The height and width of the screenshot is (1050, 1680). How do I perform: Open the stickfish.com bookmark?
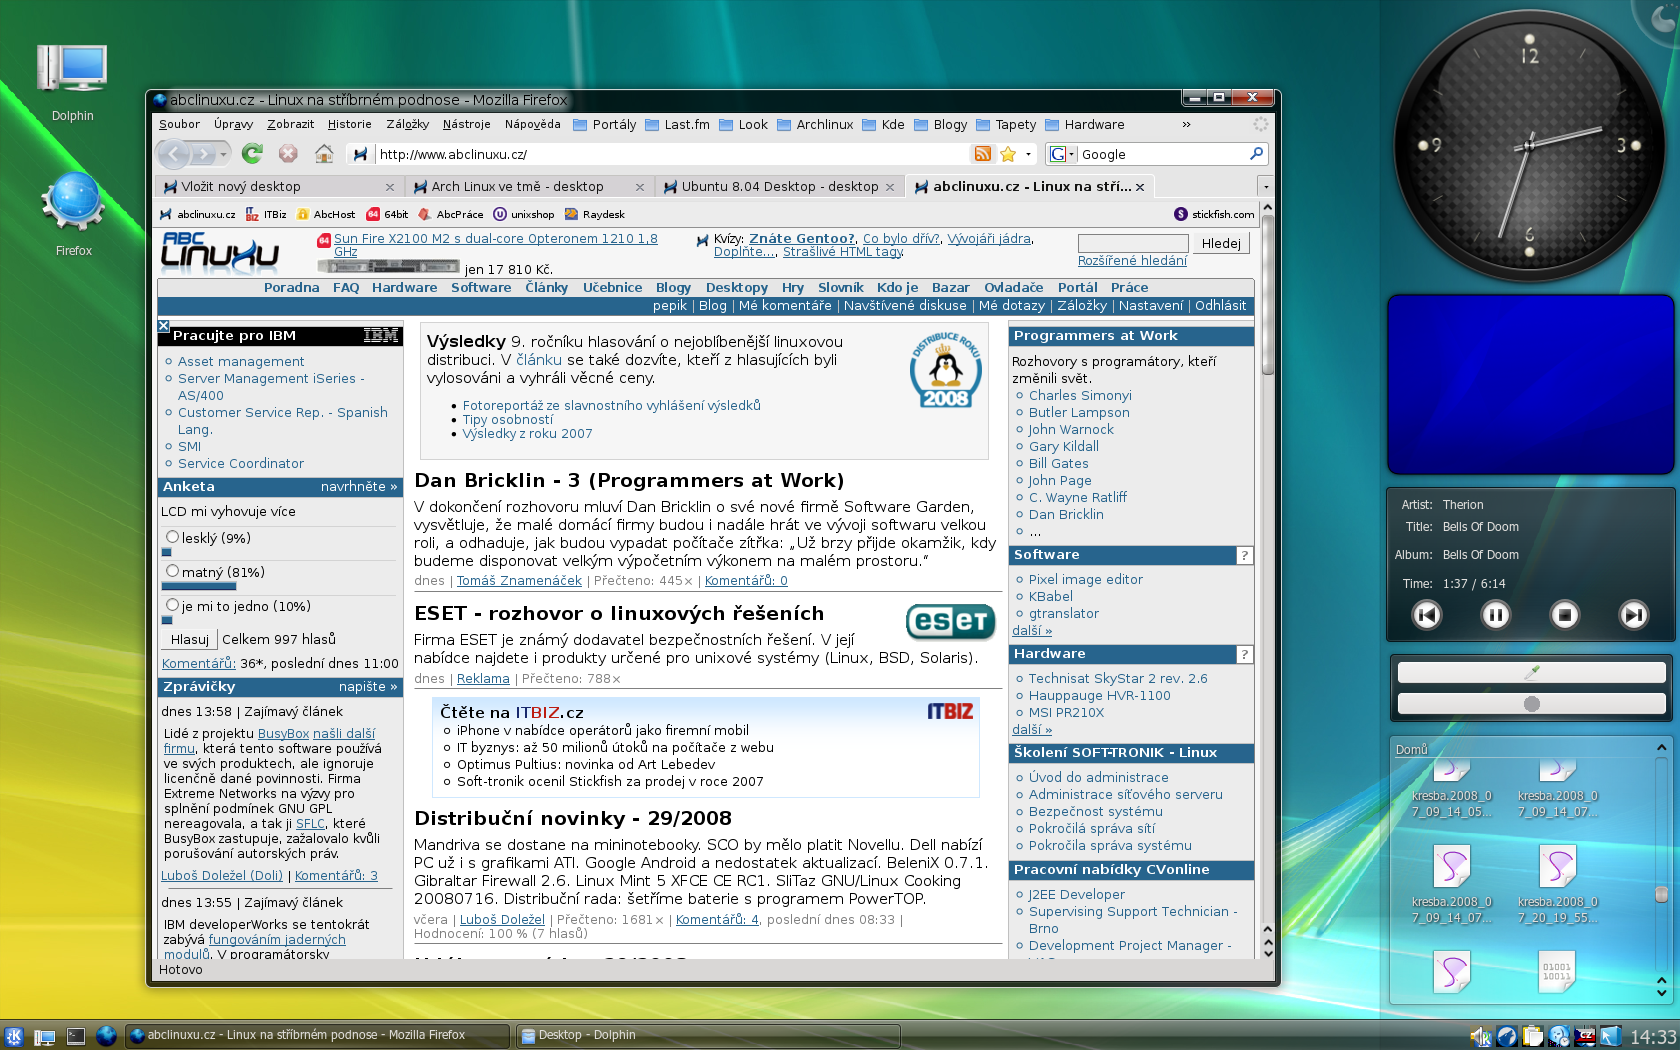tap(1214, 214)
